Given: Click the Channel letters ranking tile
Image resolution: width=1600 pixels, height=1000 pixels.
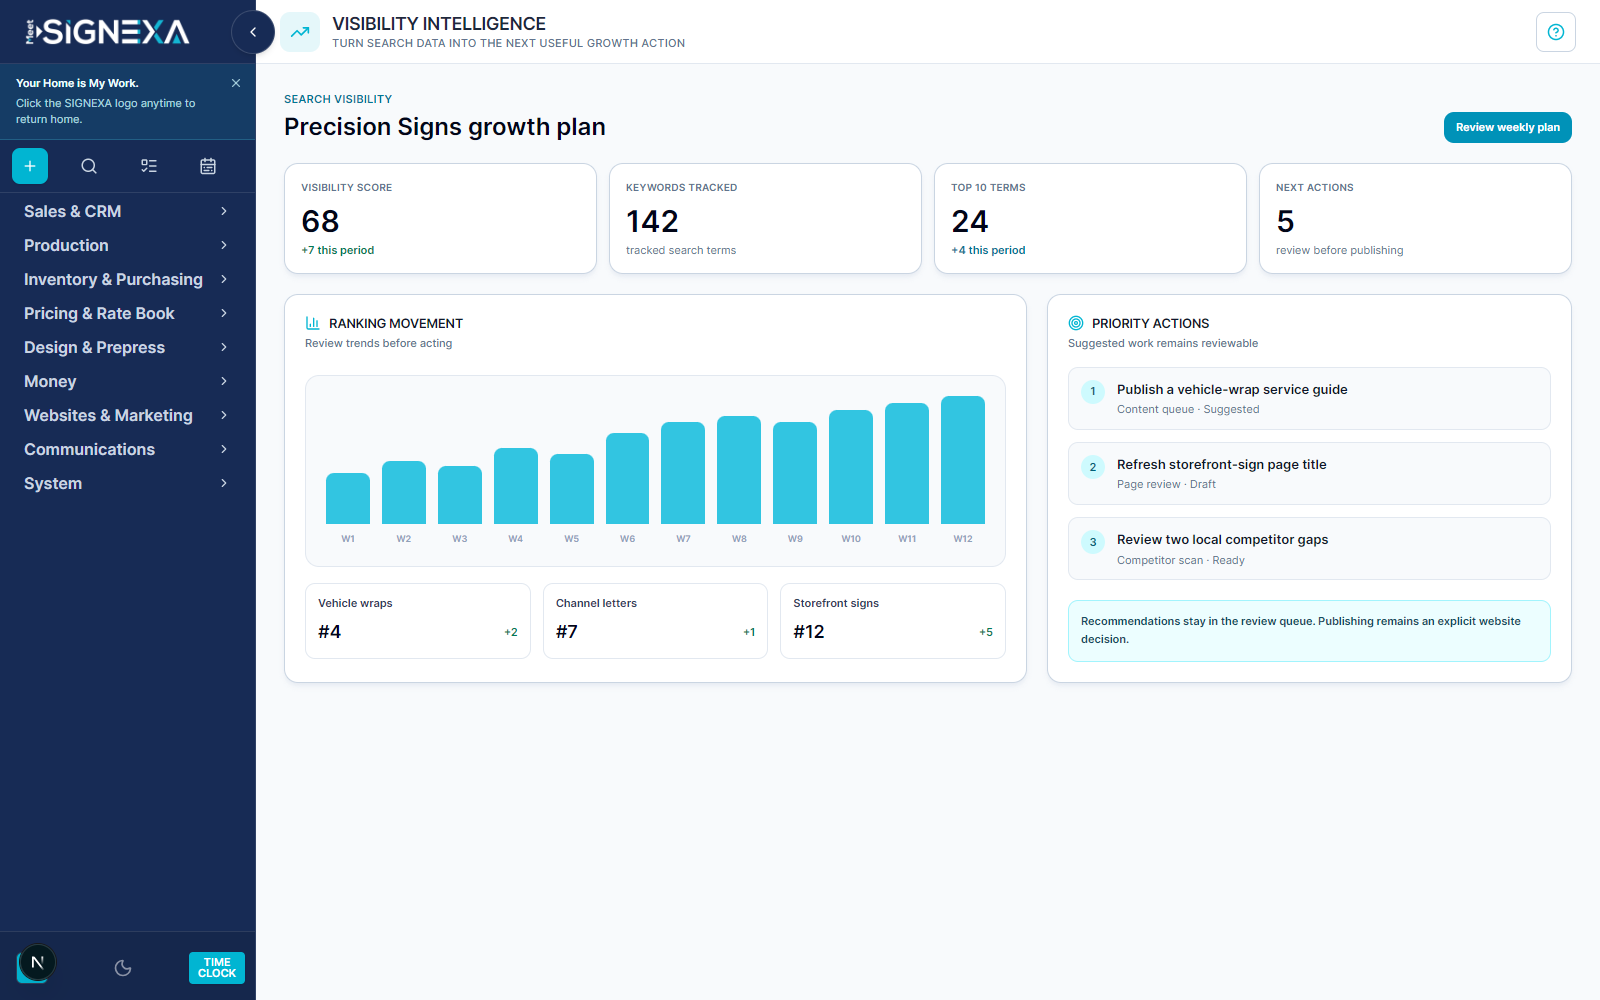Looking at the screenshot, I should (x=655, y=621).
